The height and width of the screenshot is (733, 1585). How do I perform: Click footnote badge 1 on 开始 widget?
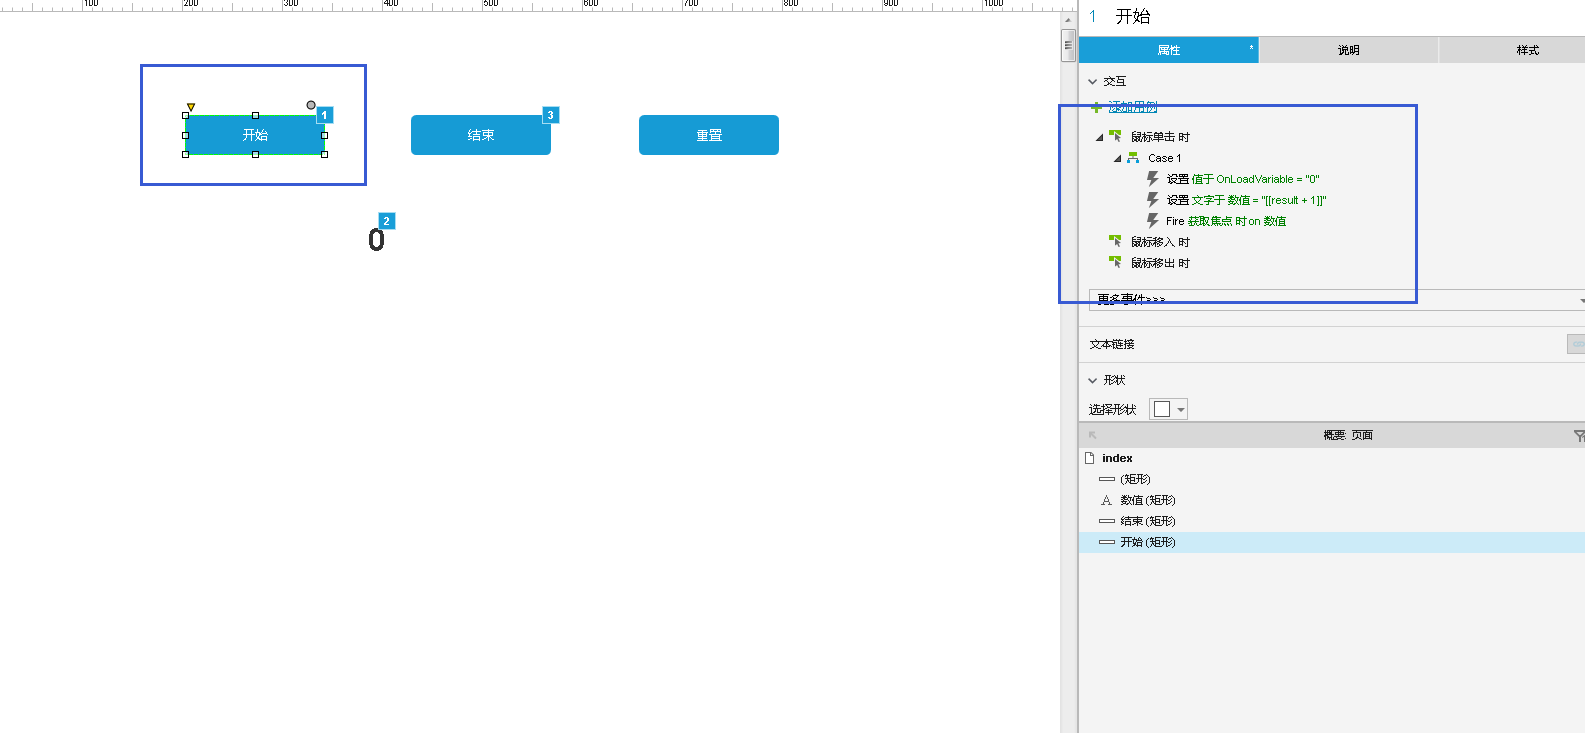[x=324, y=115]
